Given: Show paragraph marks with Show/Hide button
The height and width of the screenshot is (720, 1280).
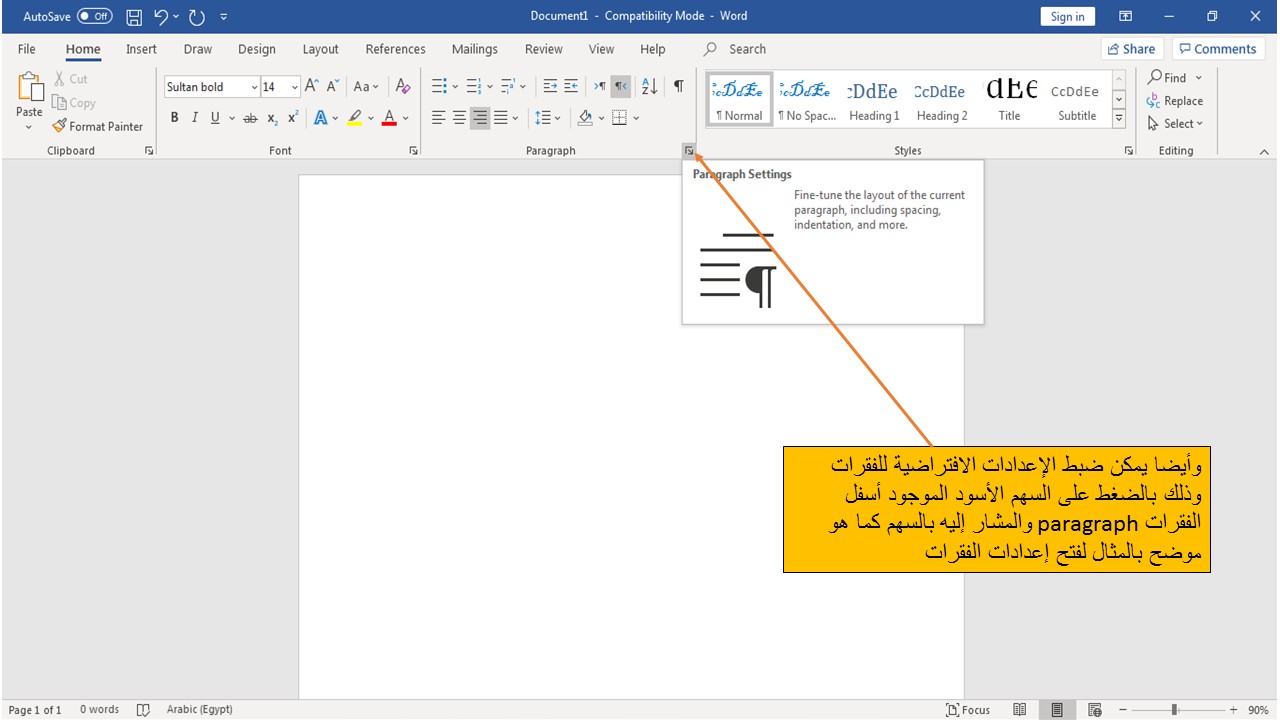Looking at the screenshot, I should pos(678,86).
